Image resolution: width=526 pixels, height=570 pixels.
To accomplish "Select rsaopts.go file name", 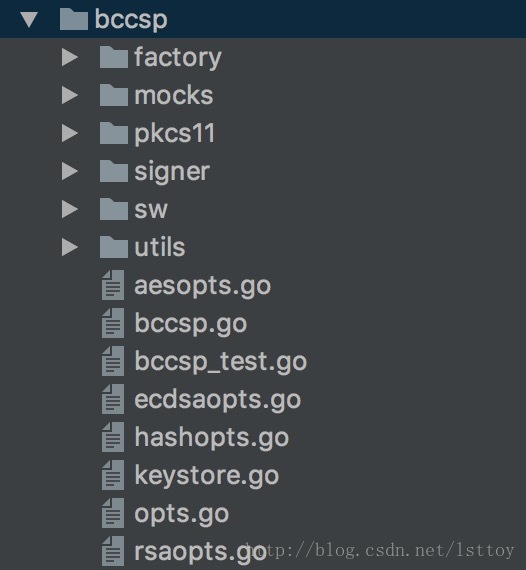I will pyautogui.click(x=200, y=551).
